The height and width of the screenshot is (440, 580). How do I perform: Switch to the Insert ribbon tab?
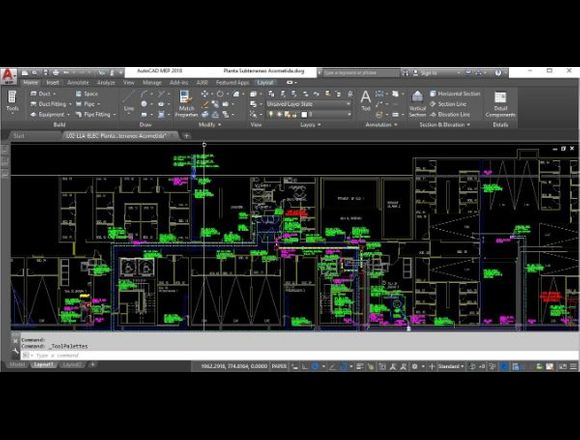click(53, 82)
